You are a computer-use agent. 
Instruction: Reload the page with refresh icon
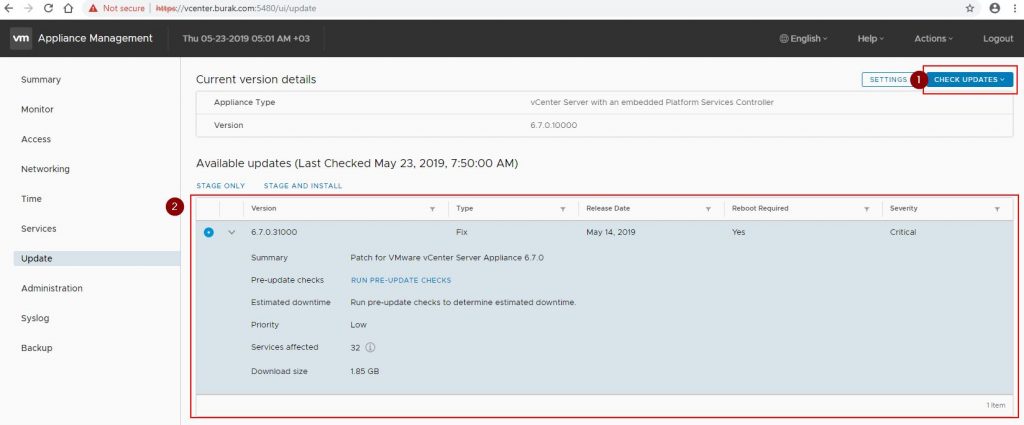[x=48, y=8]
